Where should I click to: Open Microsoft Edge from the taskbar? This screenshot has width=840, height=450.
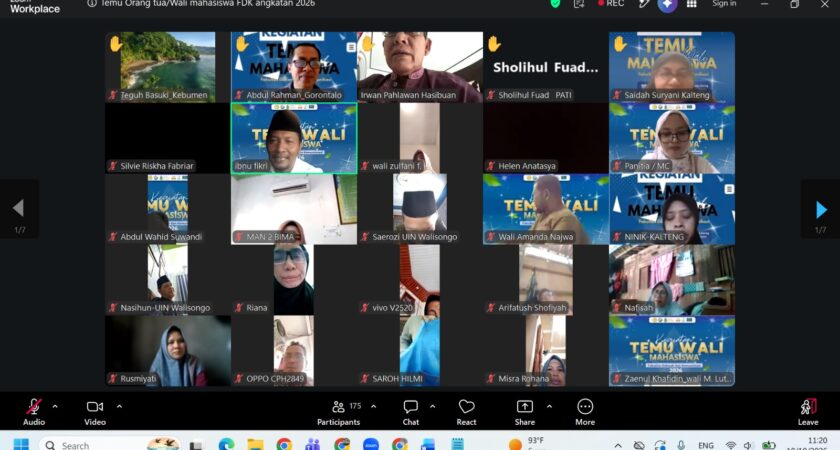(227, 444)
